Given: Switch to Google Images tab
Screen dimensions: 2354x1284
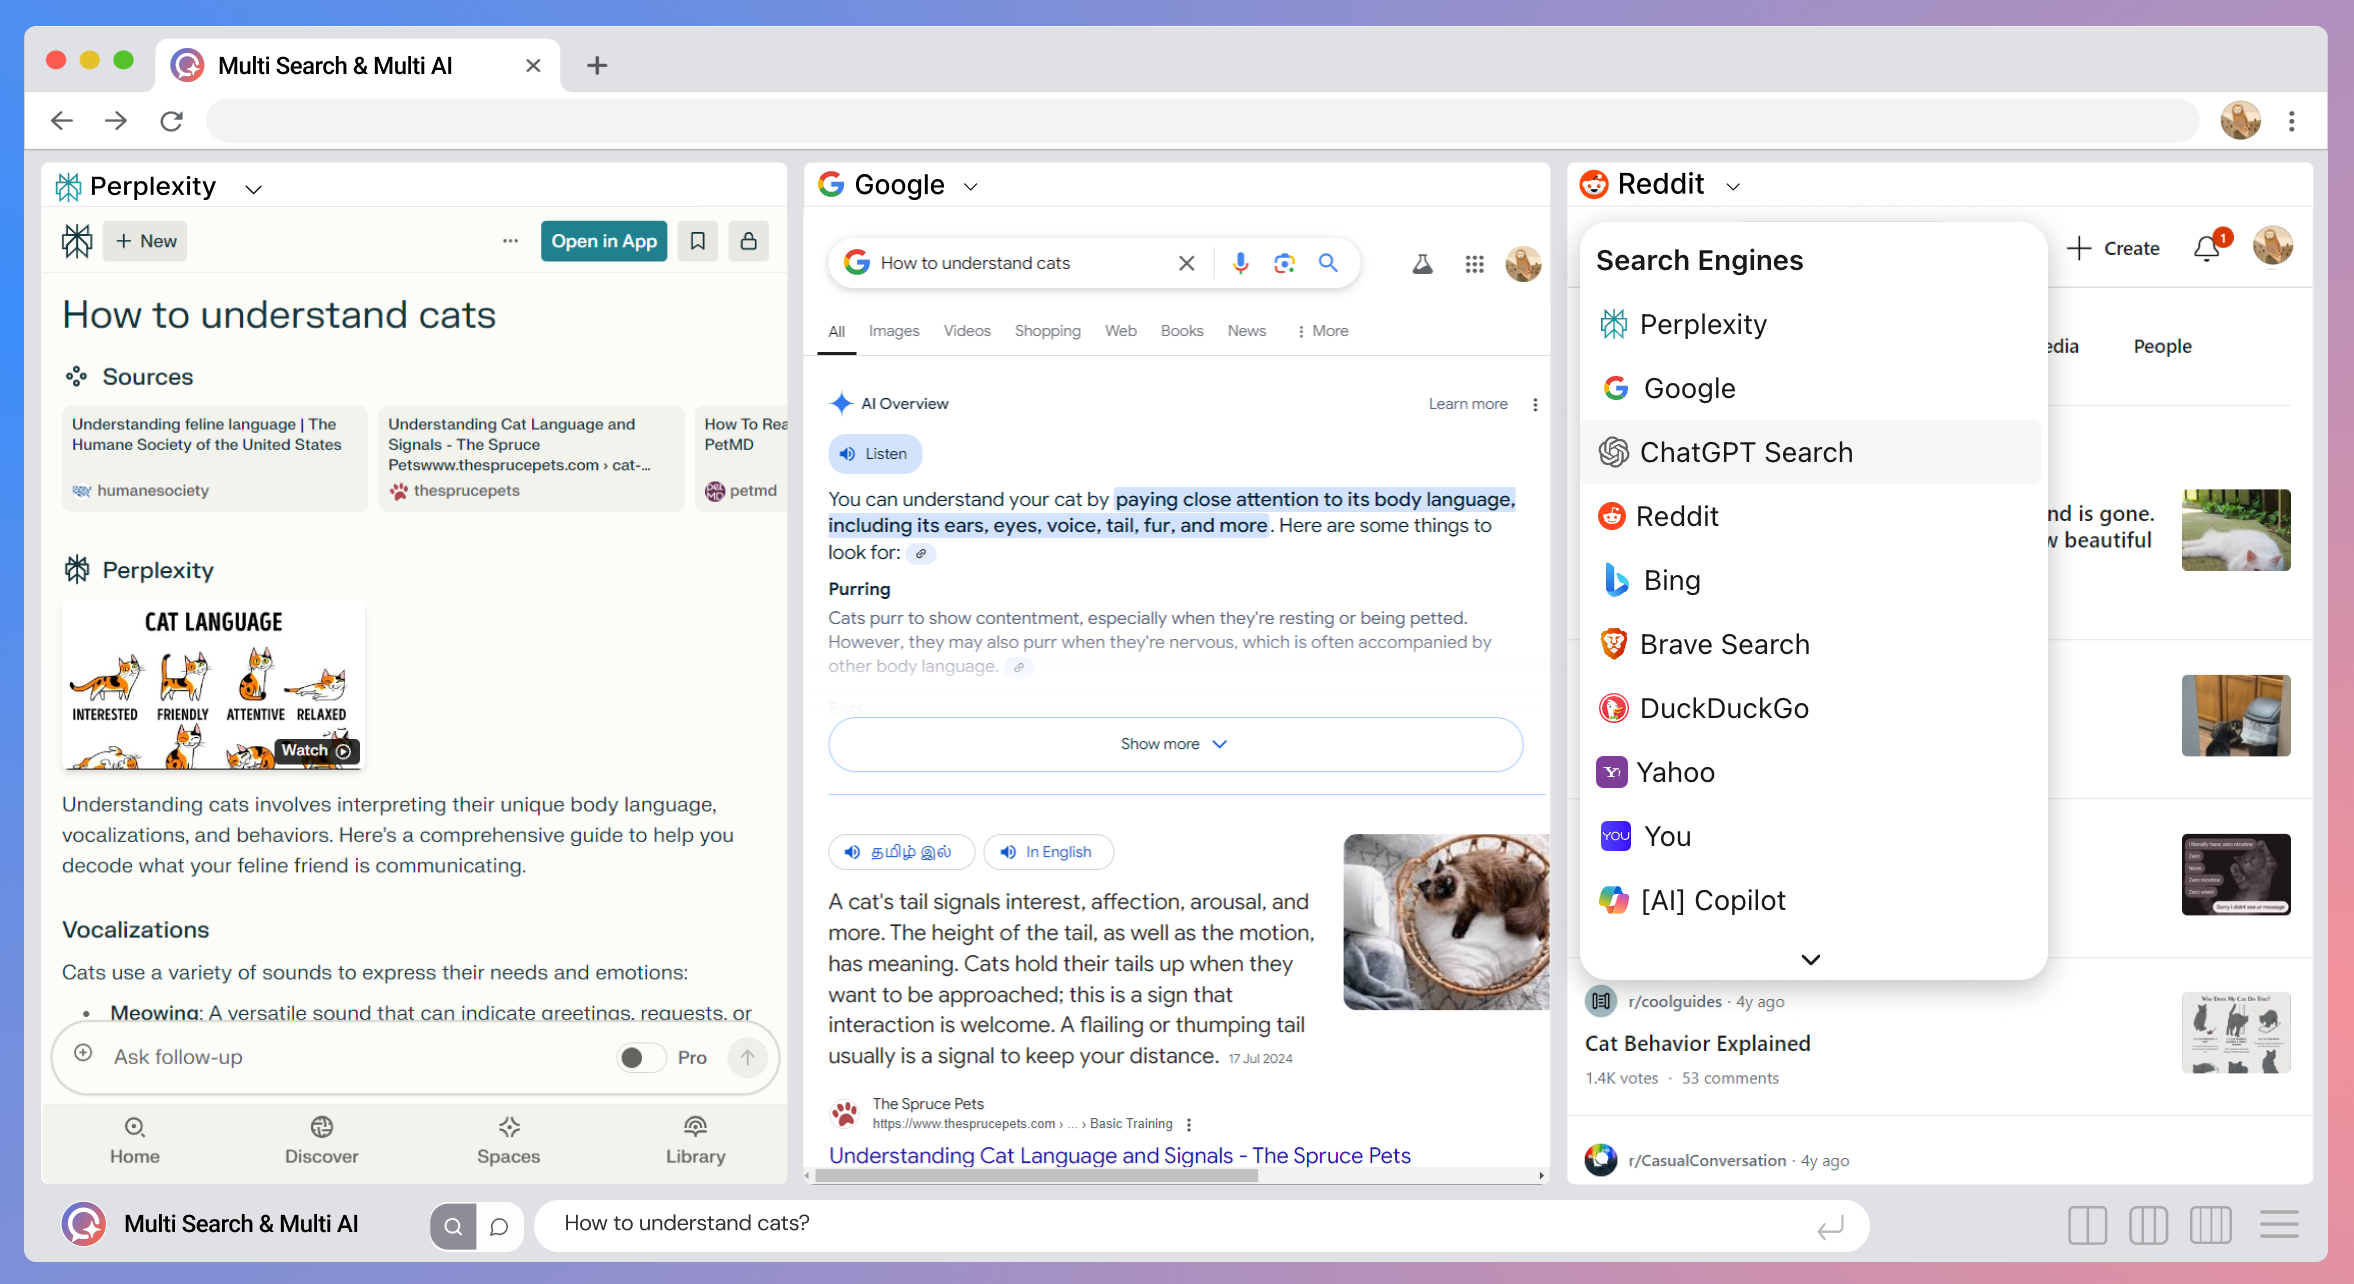Looking at the screenshot, I should 893,331.
